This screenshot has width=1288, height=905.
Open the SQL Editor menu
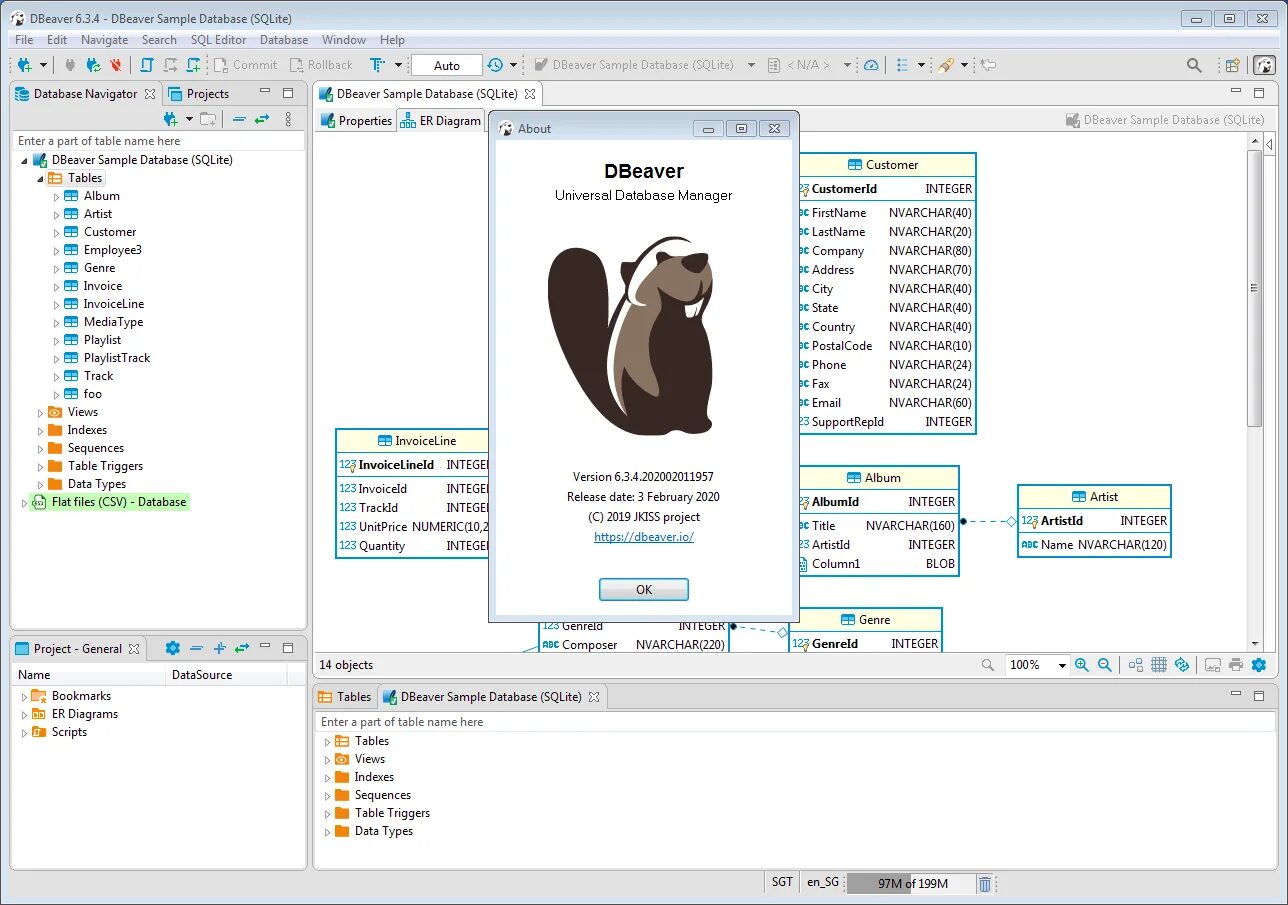coord(218,40)
